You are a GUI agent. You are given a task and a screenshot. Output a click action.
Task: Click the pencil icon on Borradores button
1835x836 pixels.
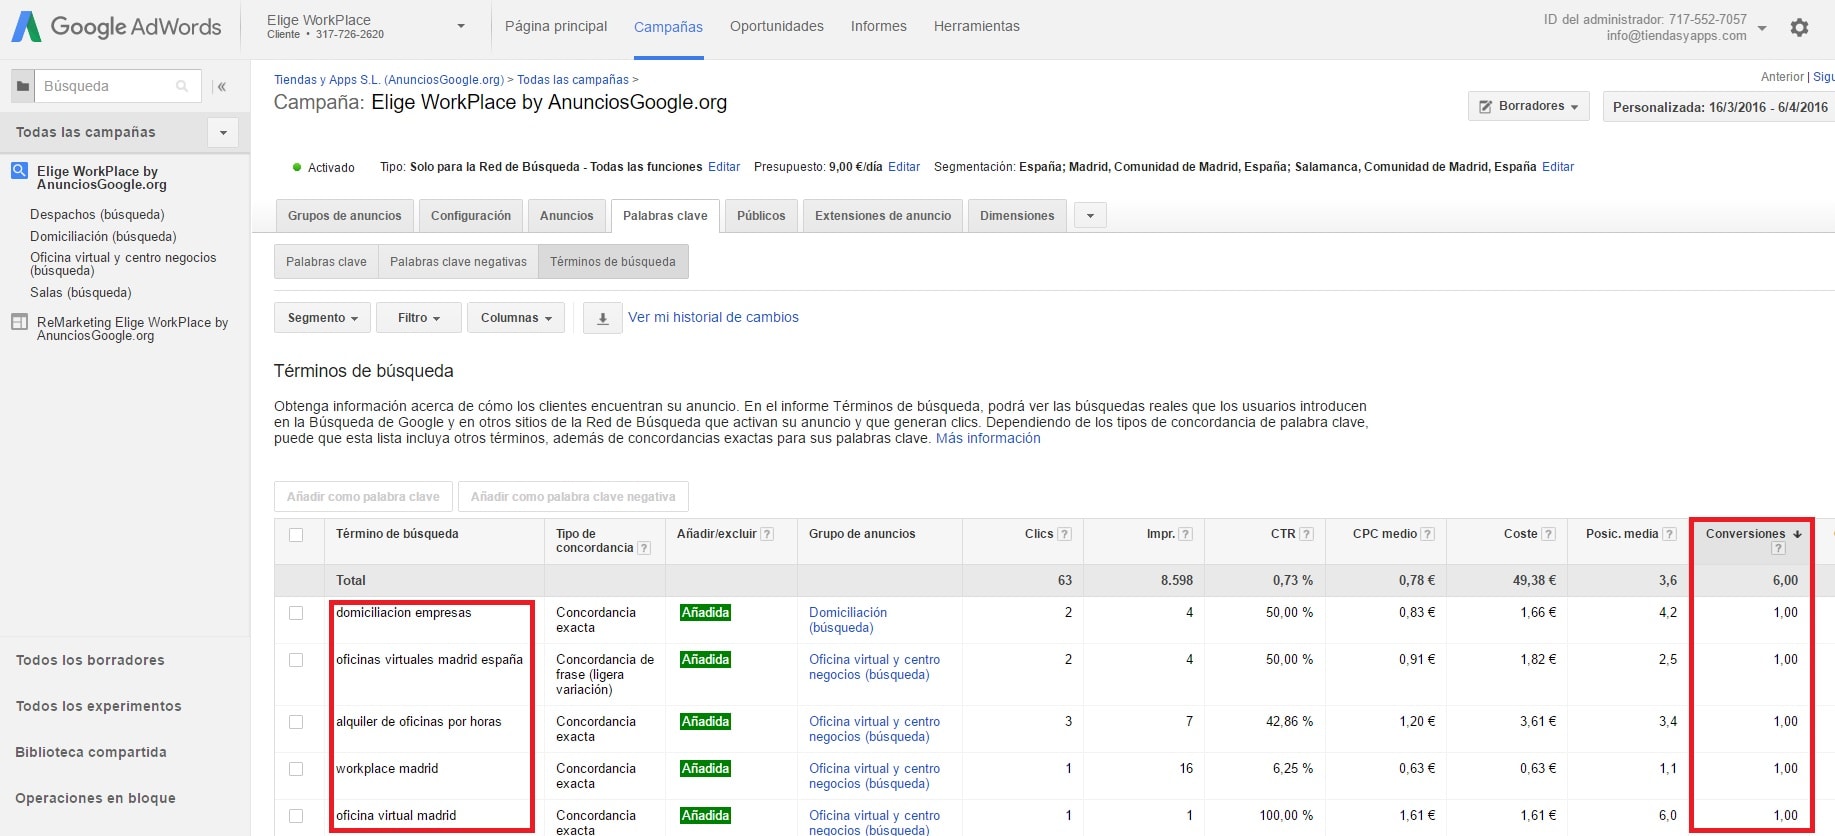(x=1486, y=106)
